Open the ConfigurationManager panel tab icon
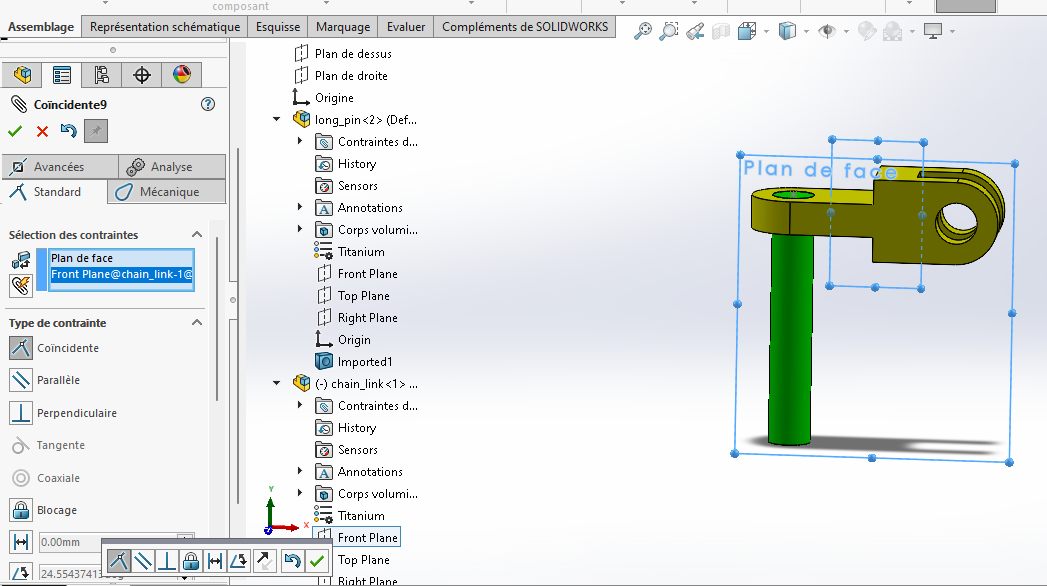The image size is (1047, 586). click(x=101, y=75)
